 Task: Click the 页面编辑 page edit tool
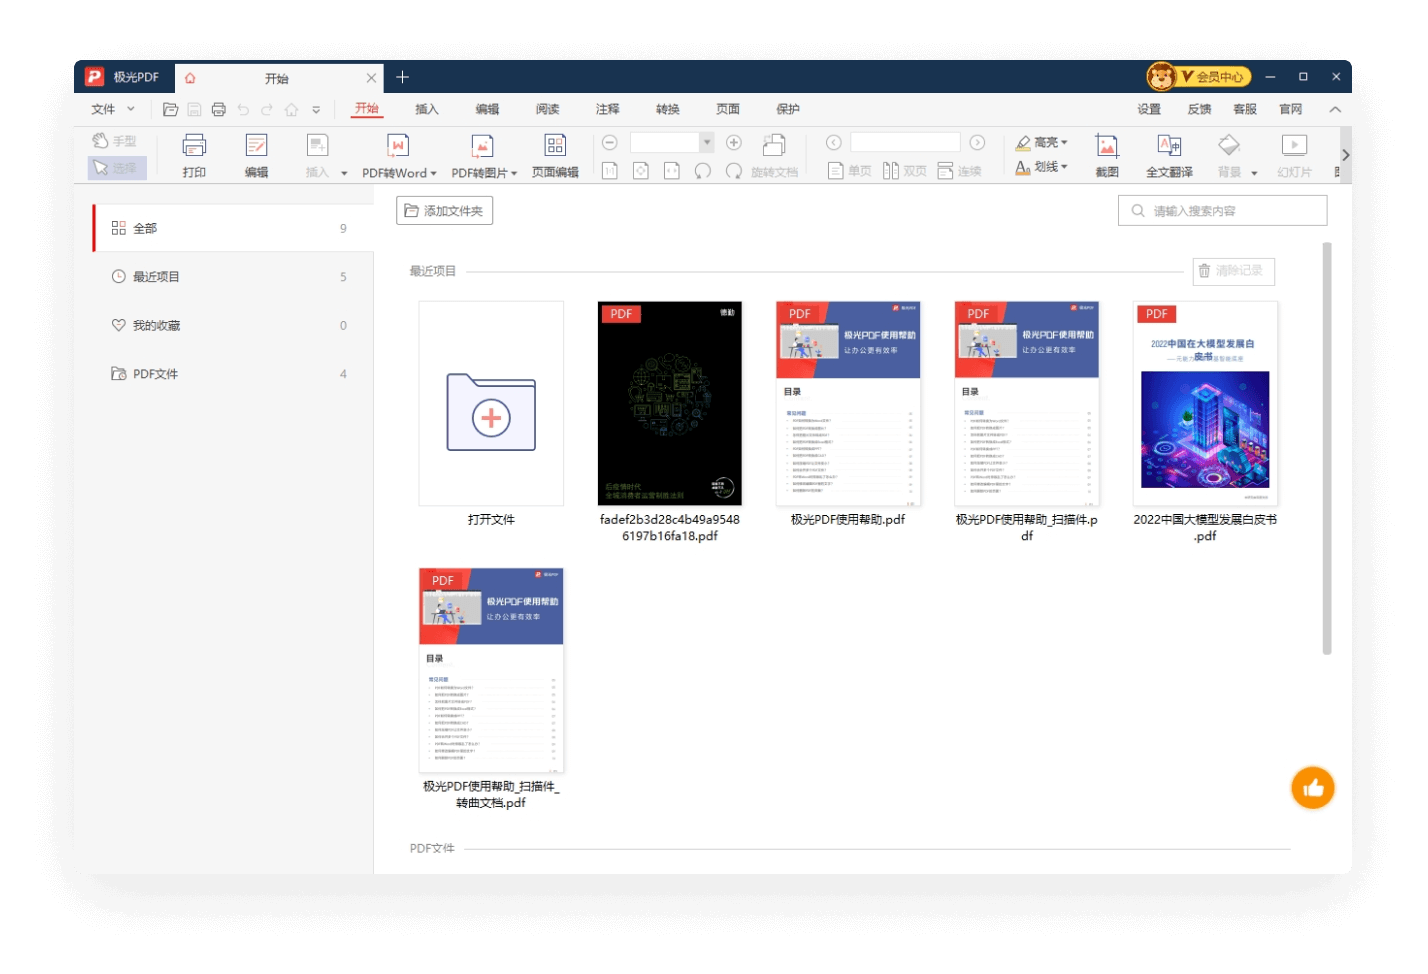tap(555, 155)
